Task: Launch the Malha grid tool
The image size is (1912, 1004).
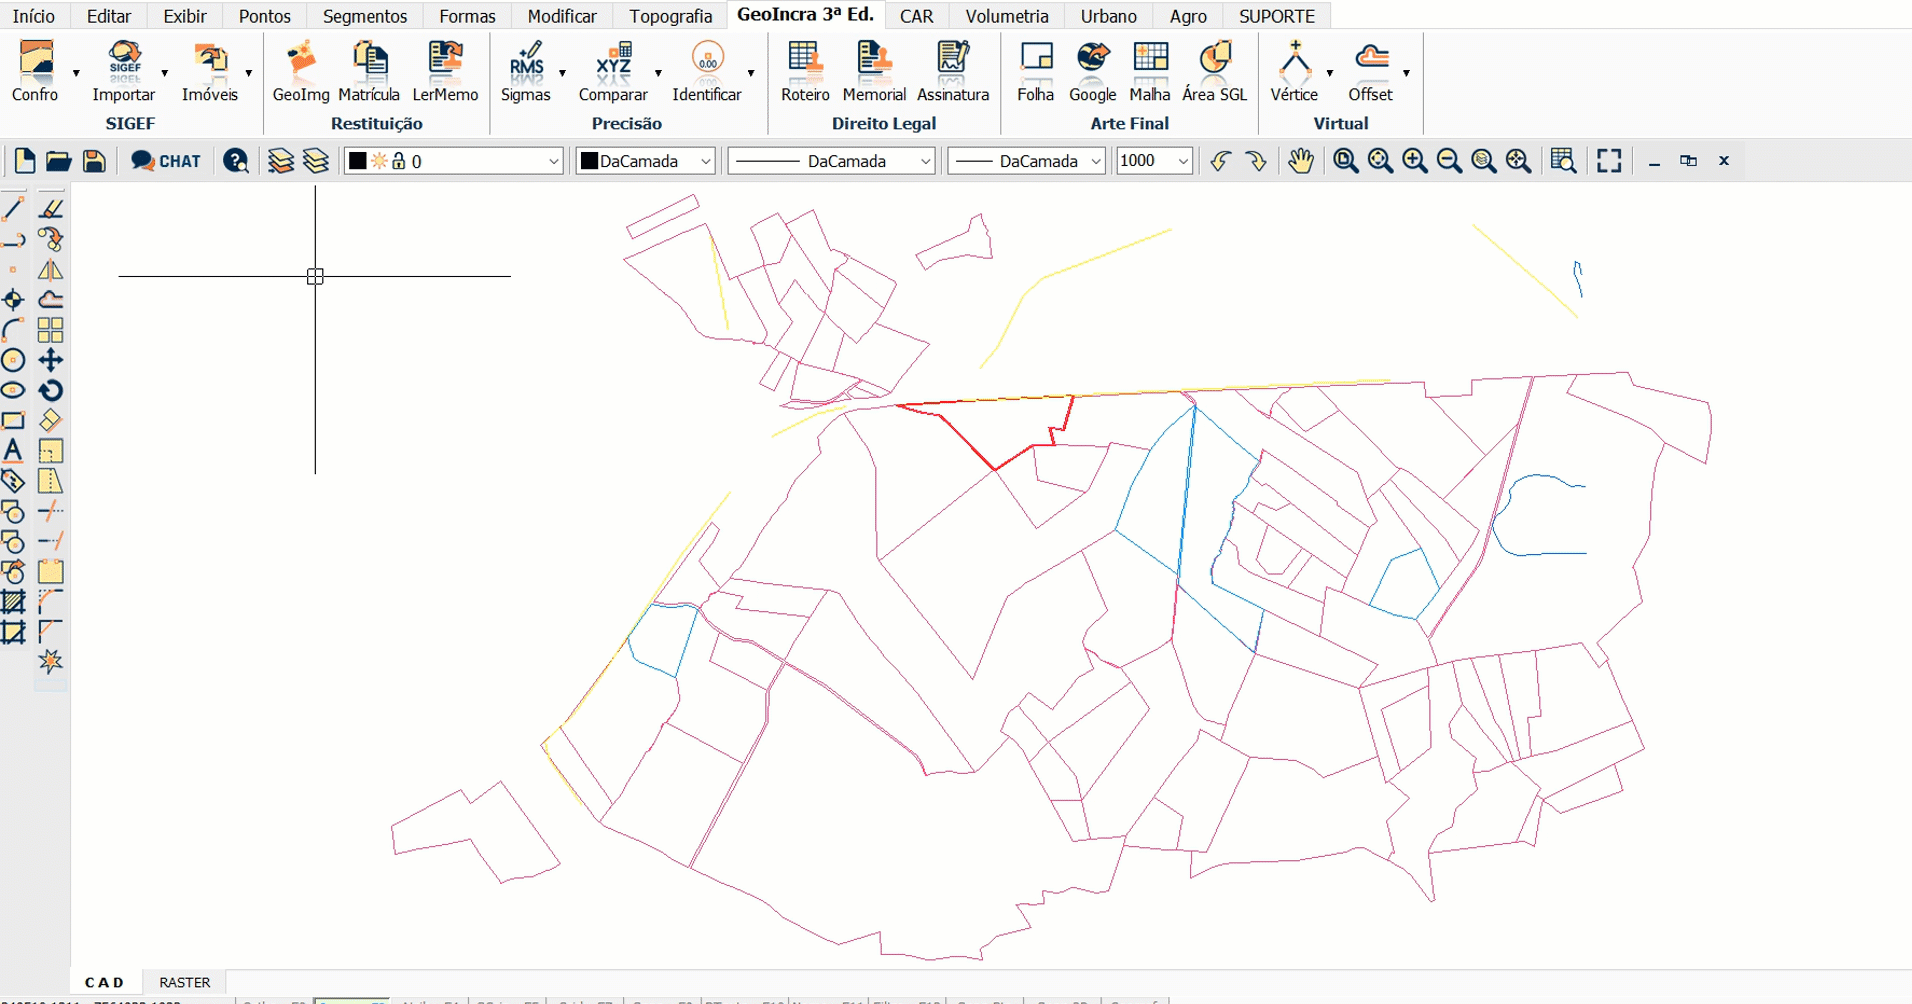Action: coord(1149,72)
